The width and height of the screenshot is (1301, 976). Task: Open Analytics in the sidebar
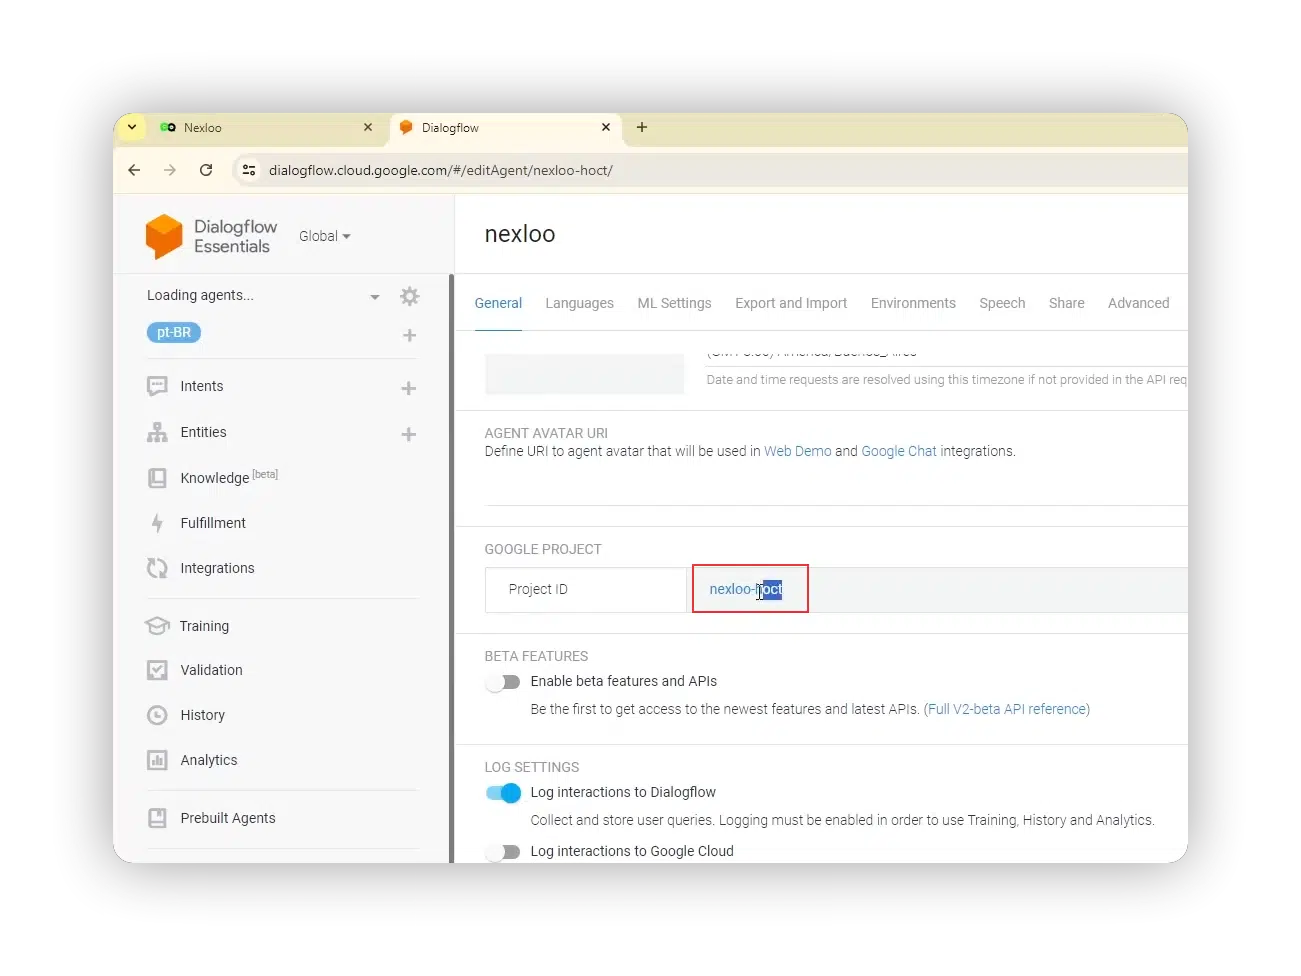coord(209,760)
